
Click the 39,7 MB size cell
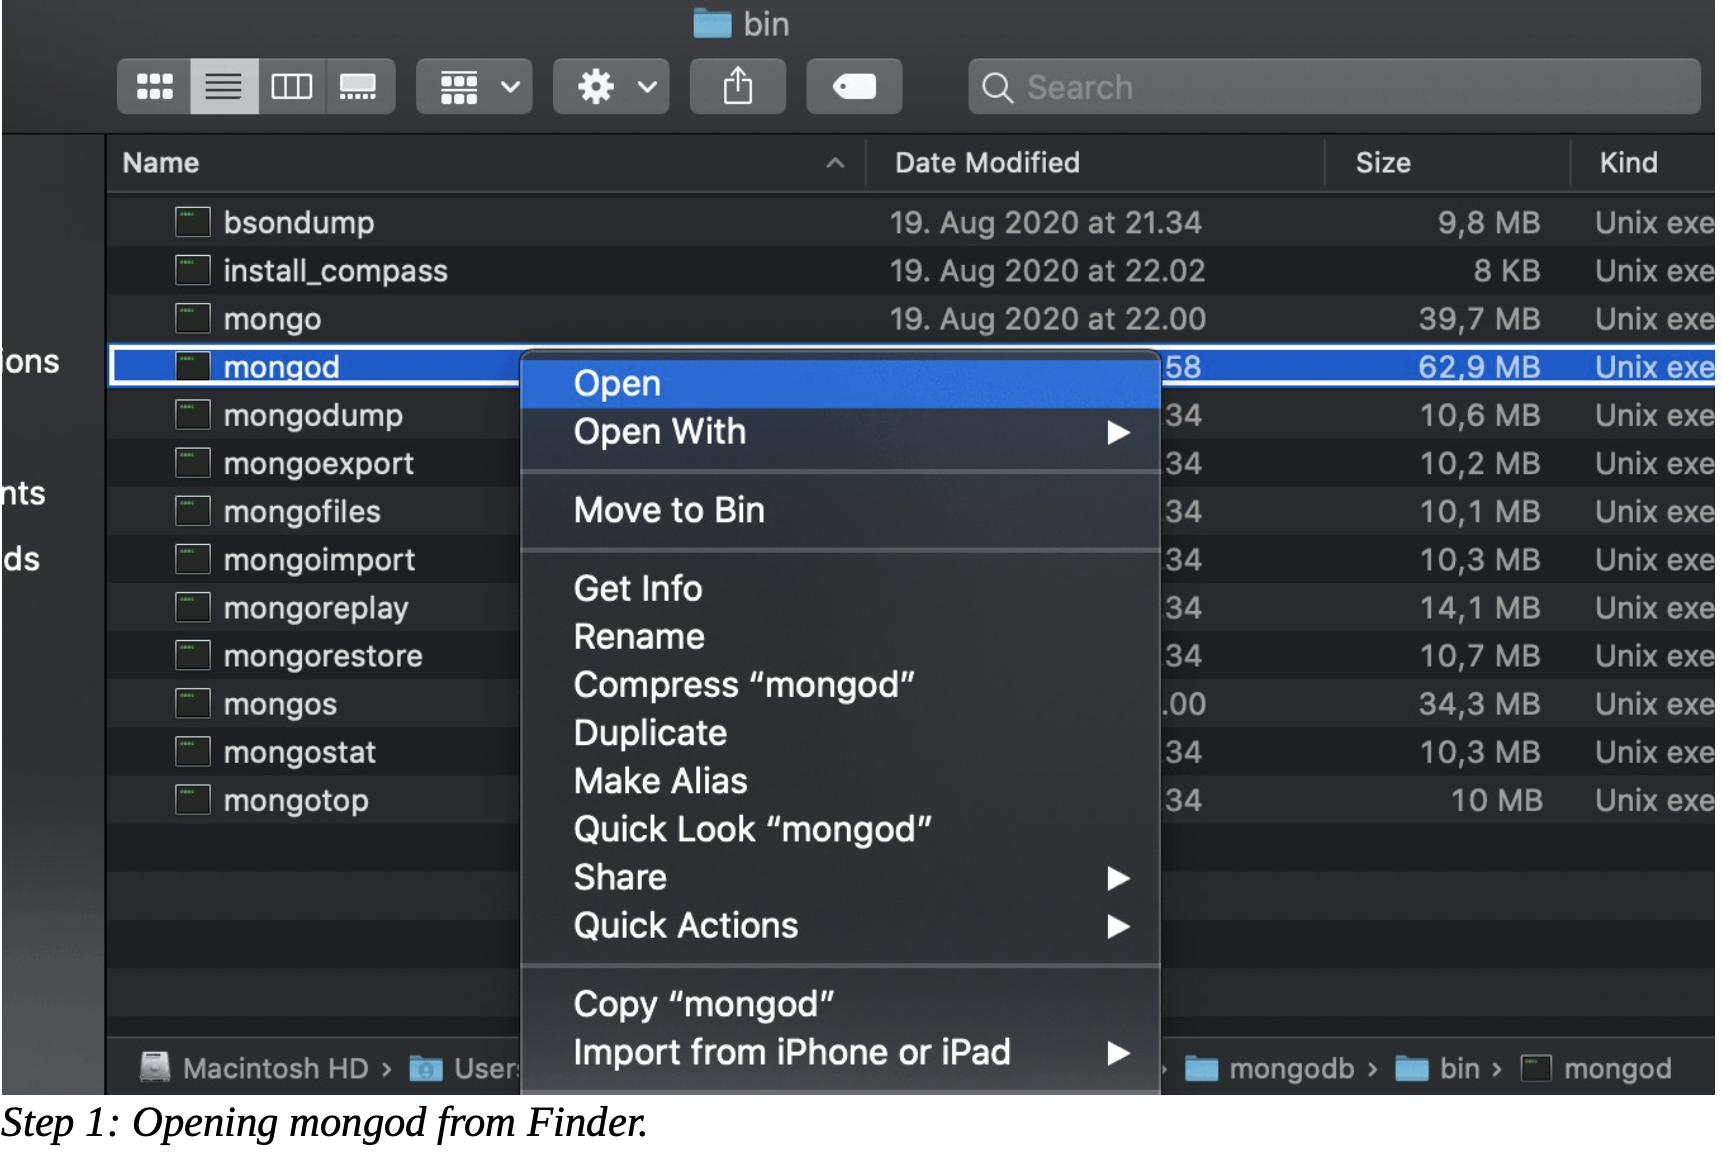[1479, 319]
